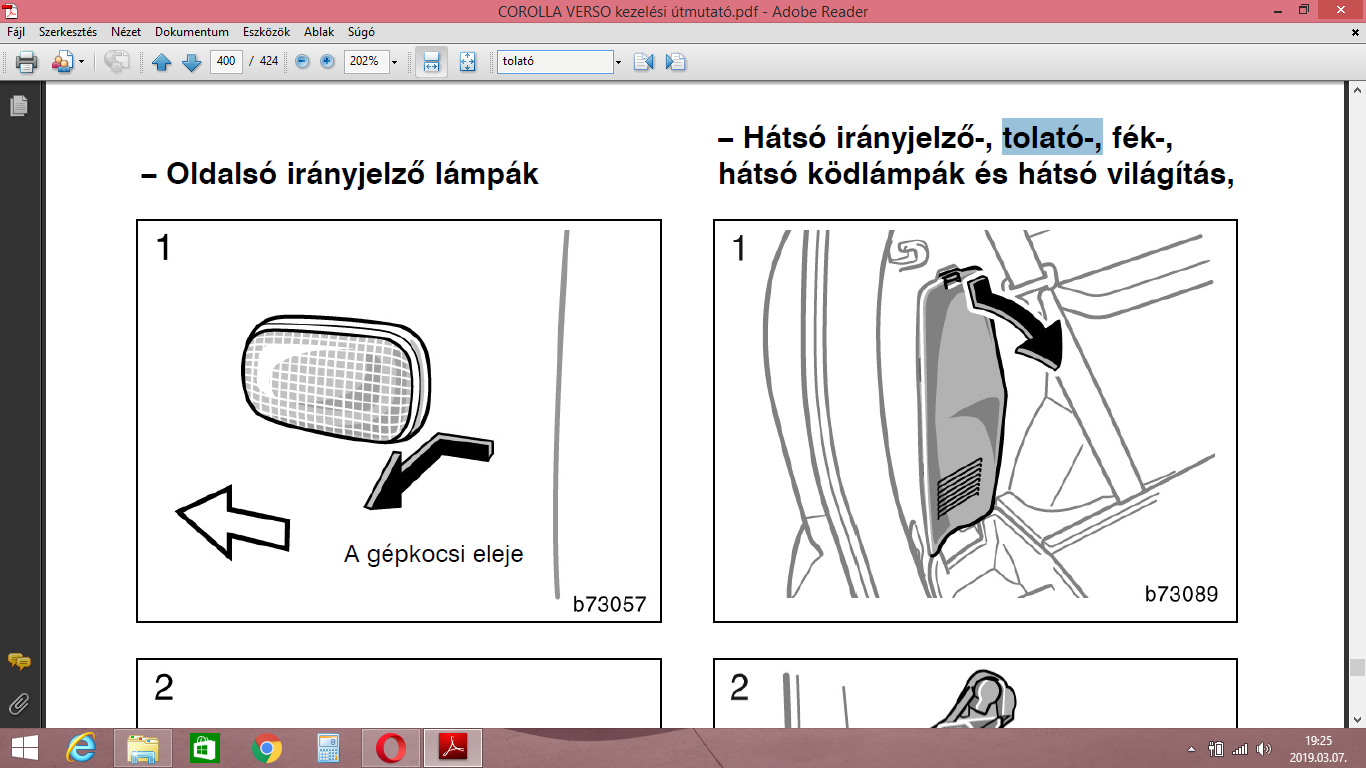Find previous occurrence of tolató
This screenshot has height=768, width=1366.
[643, 62]
